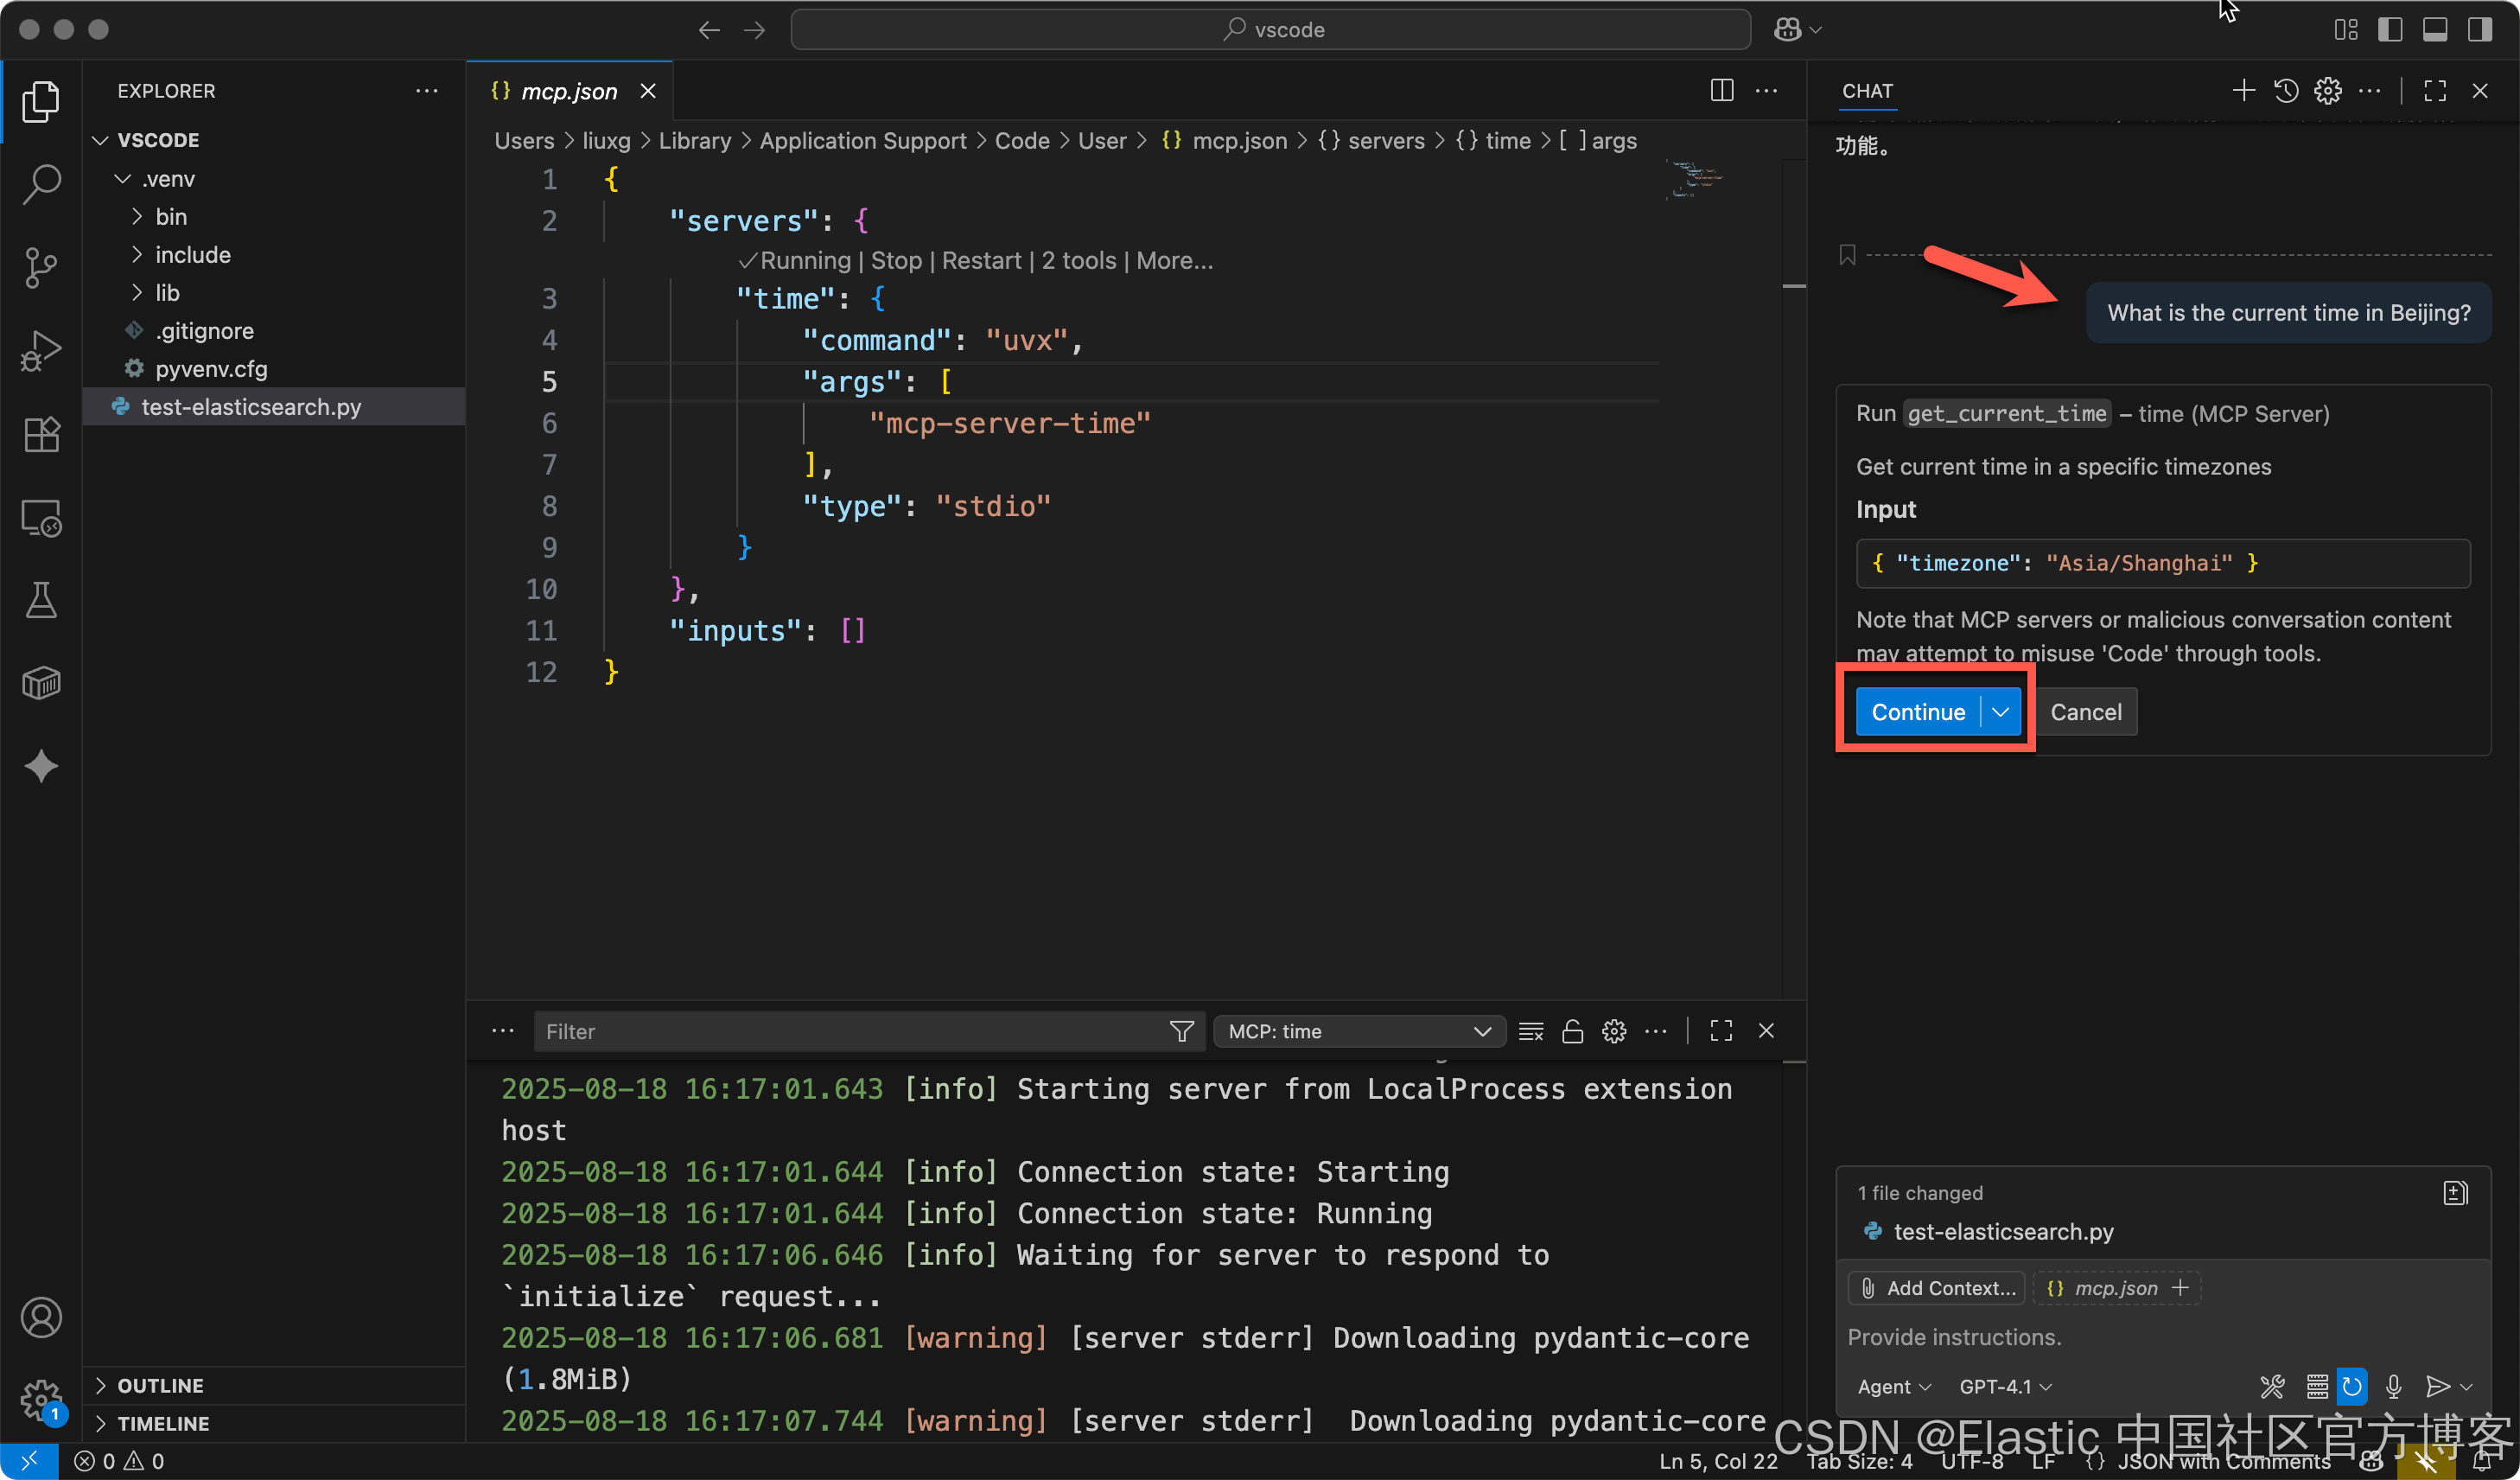Image resolution: width=2520 pixels, height=1480 pixels.
Task: Open the filter options funnel icon
Action: 1182,1031
